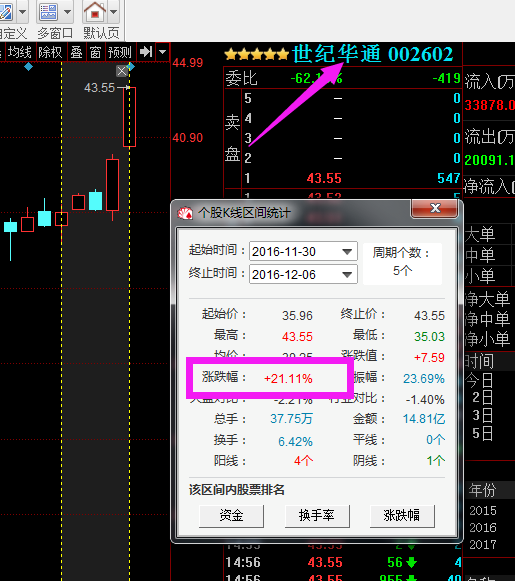The height and width of the screenshot is (581, 515).
Task: Expand the 终止时间 date dropdown
Action: [x=347, y=275]
